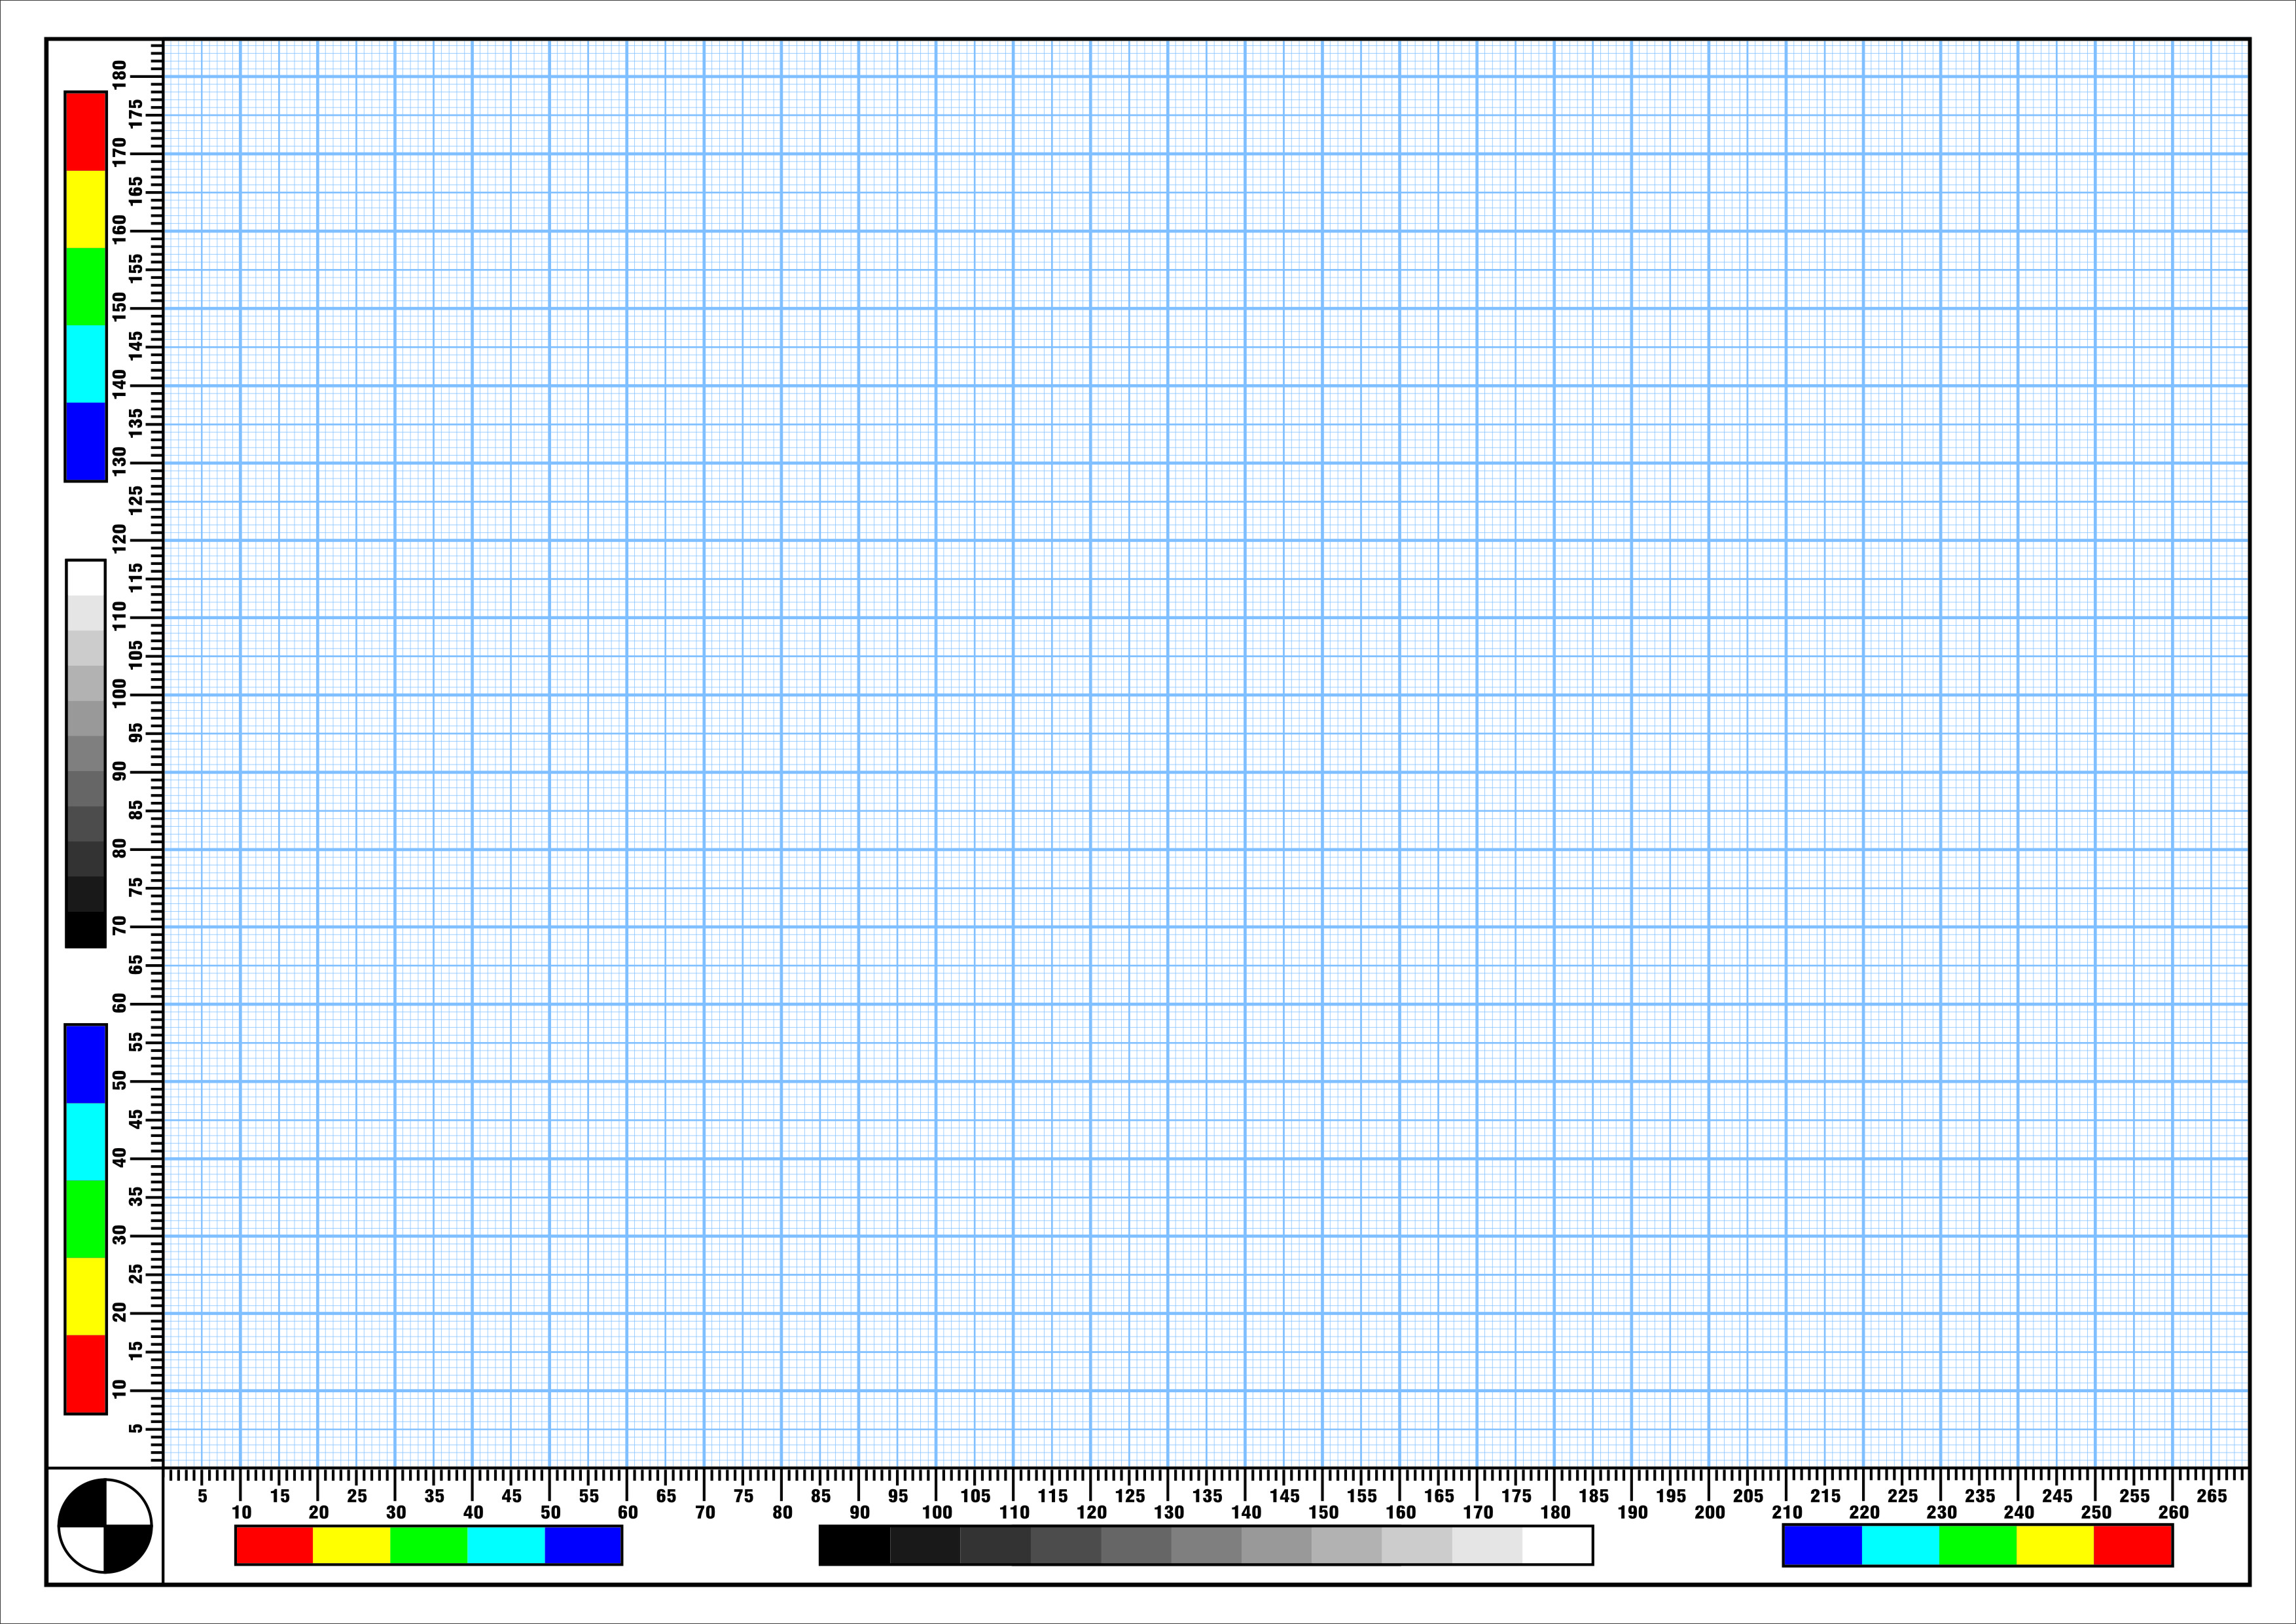
Task: Click label 180 on the vertical ruler
Action: point(120,76)
